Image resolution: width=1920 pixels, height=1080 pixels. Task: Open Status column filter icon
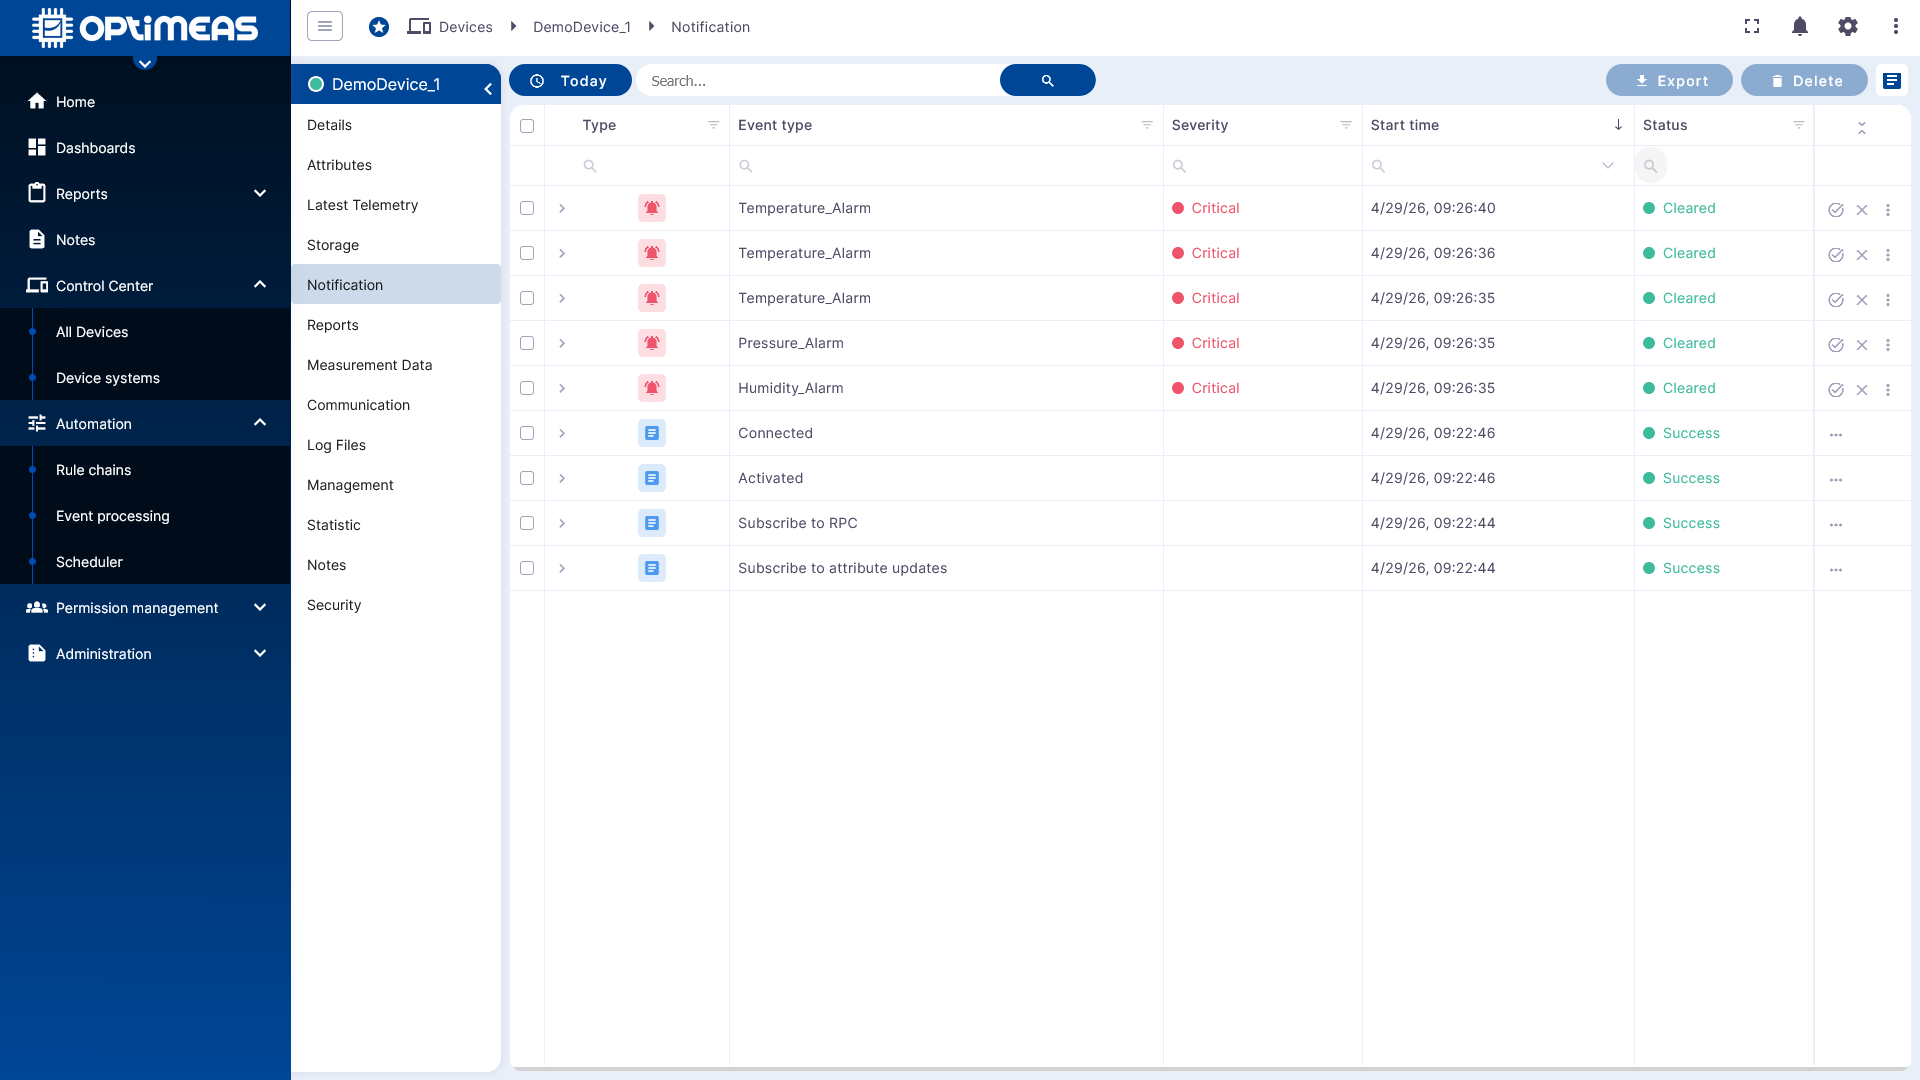pyautogui.click(x=1799, y=125)
